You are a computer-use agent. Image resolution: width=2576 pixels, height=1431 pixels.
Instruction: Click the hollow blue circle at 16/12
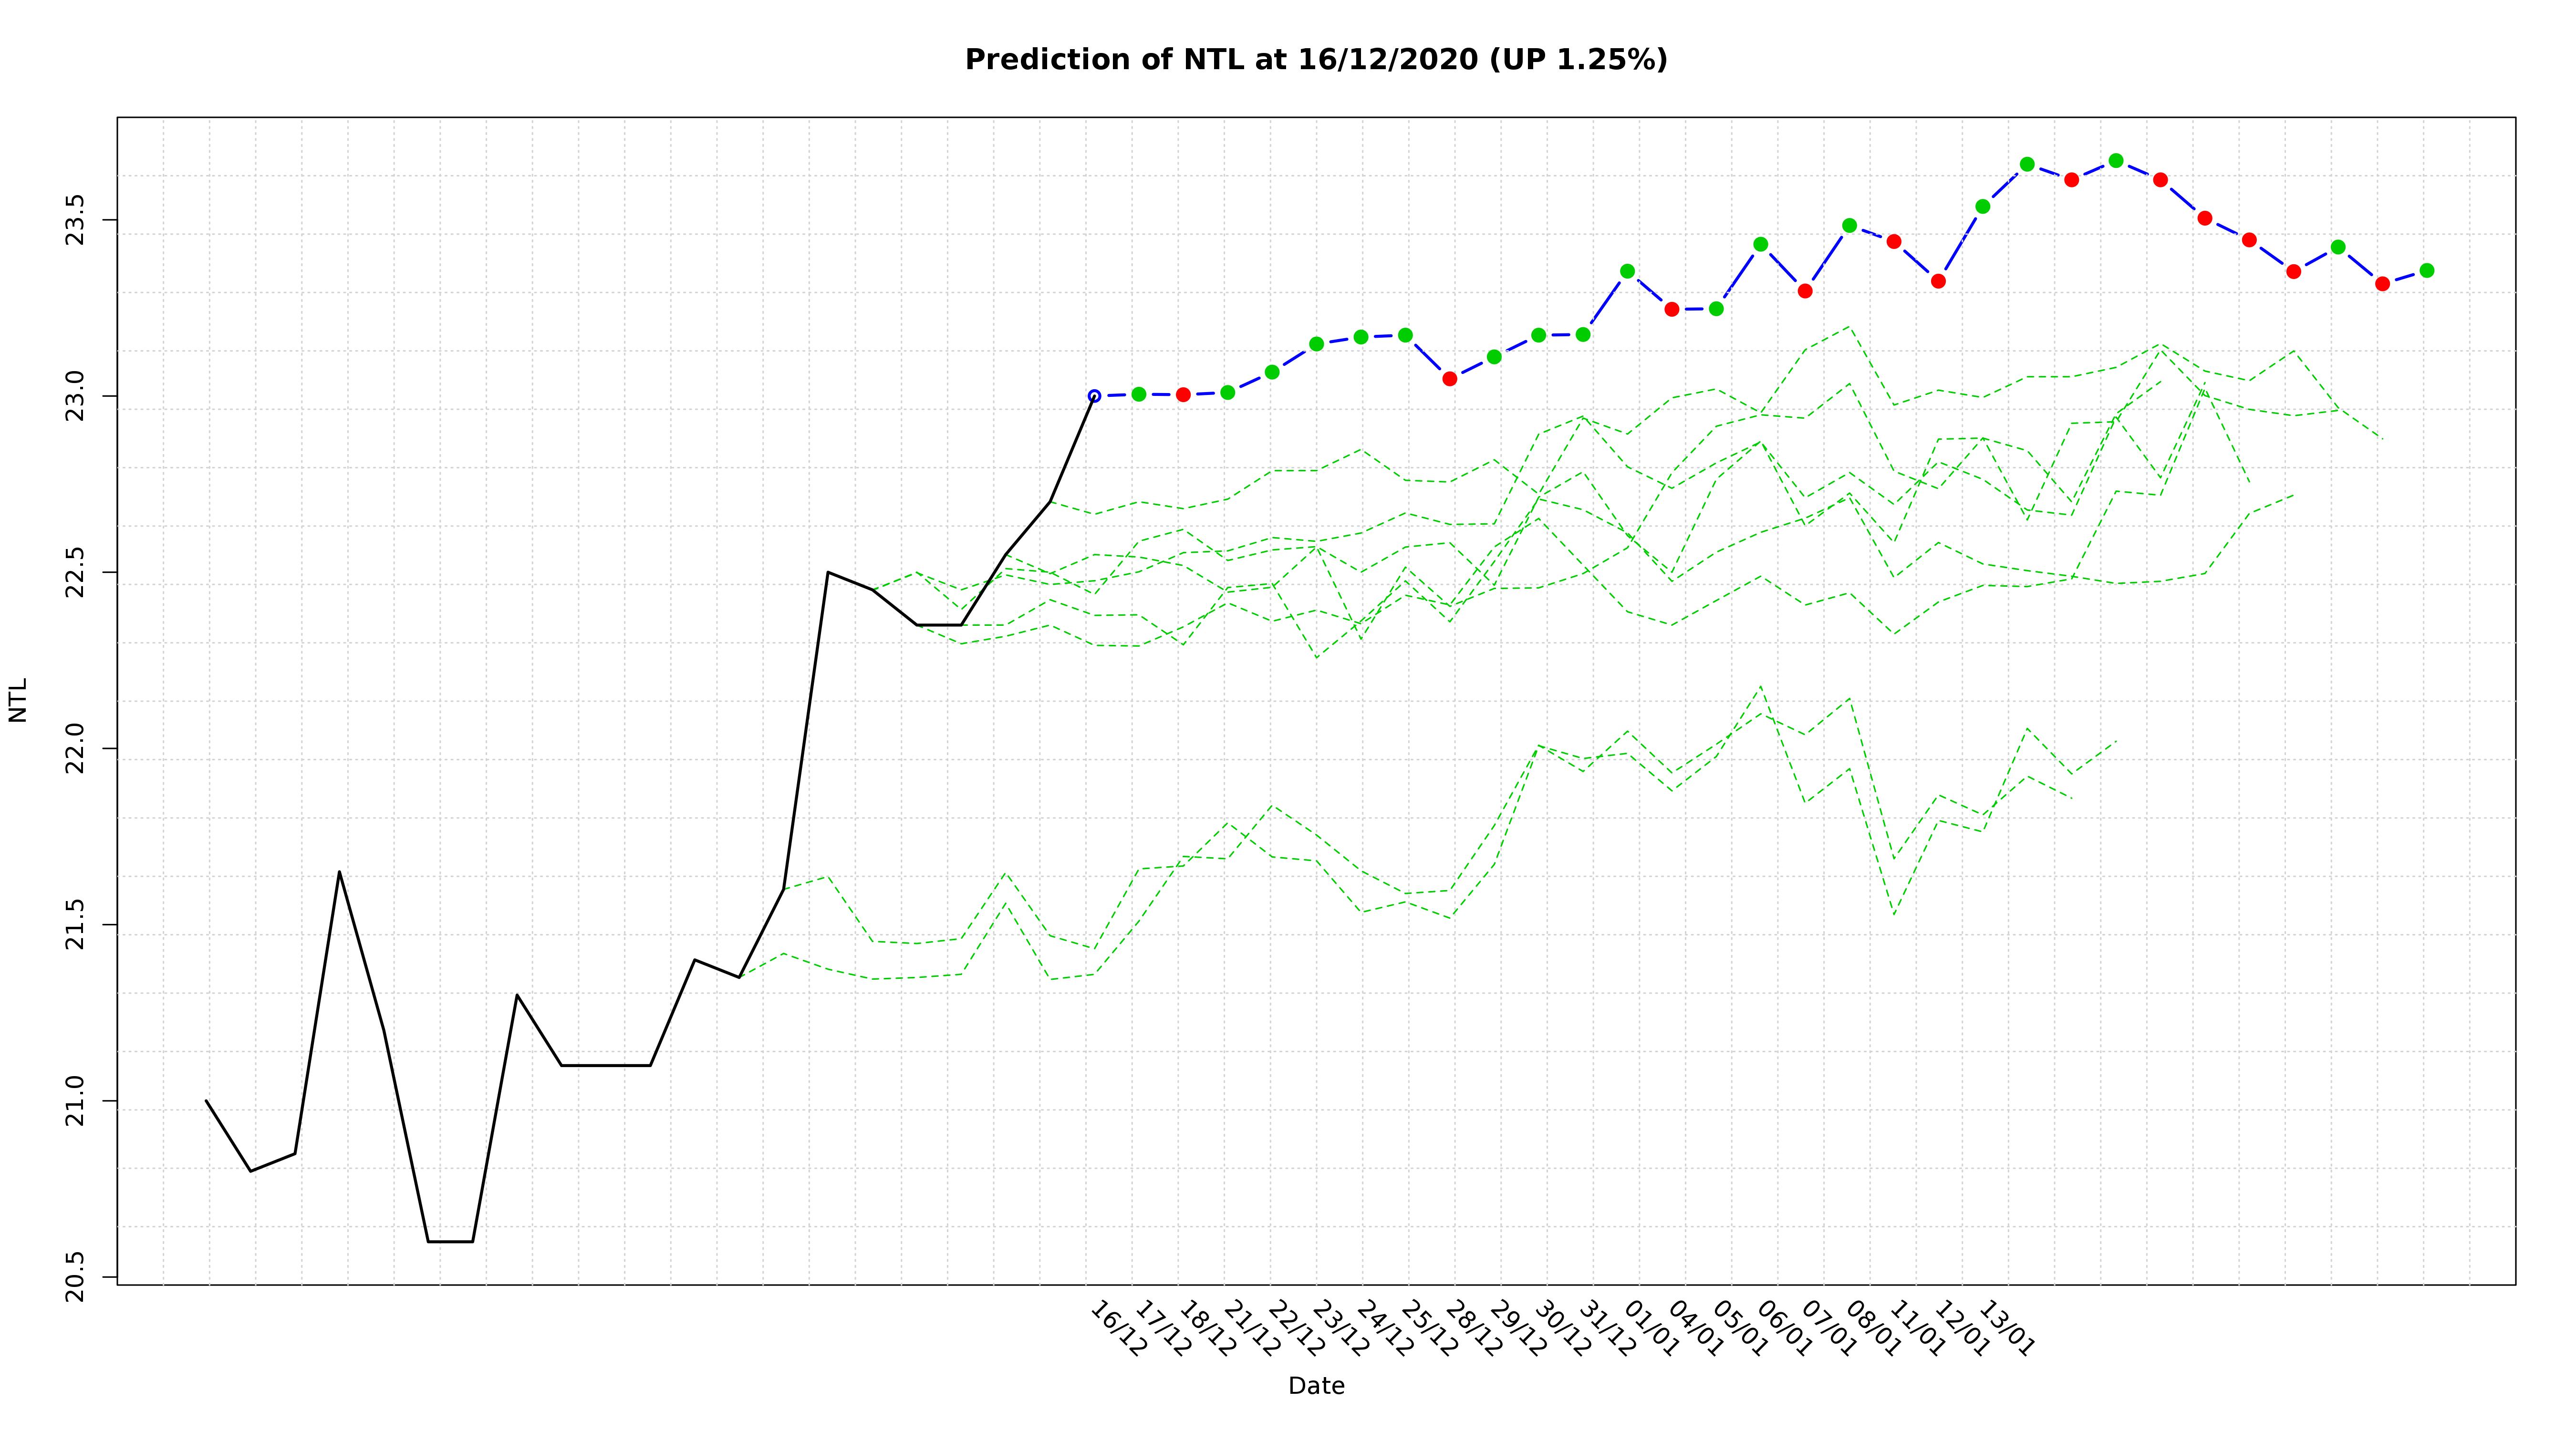[1094, 396]
